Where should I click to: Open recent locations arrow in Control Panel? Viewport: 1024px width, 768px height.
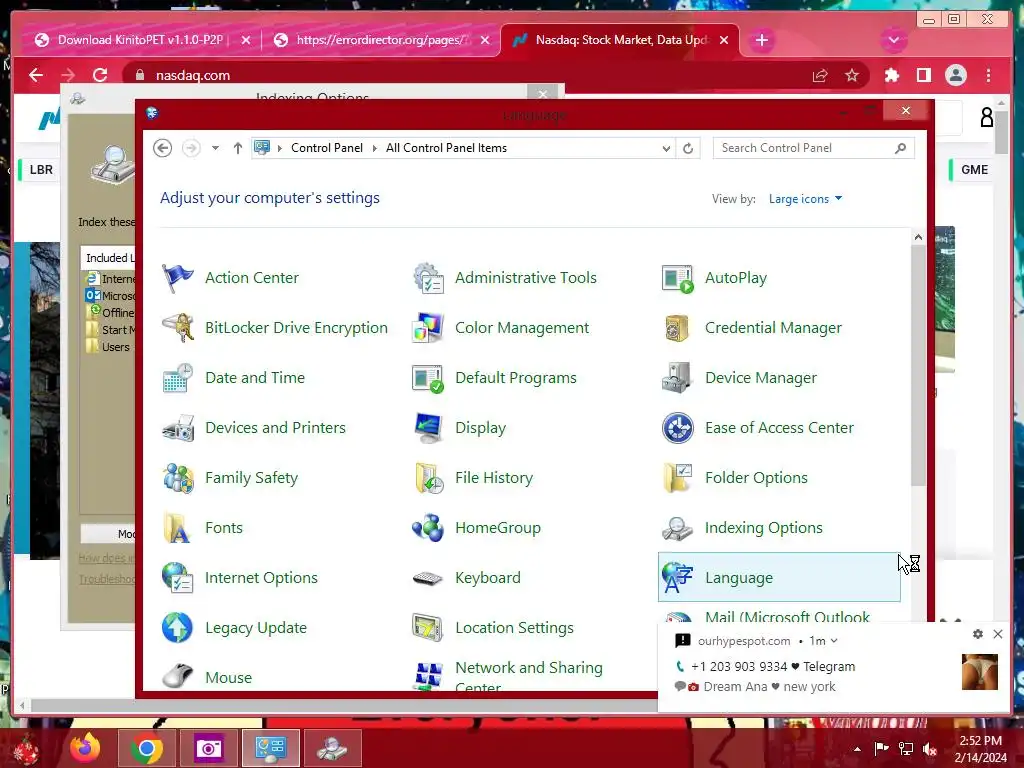(215, 148)
